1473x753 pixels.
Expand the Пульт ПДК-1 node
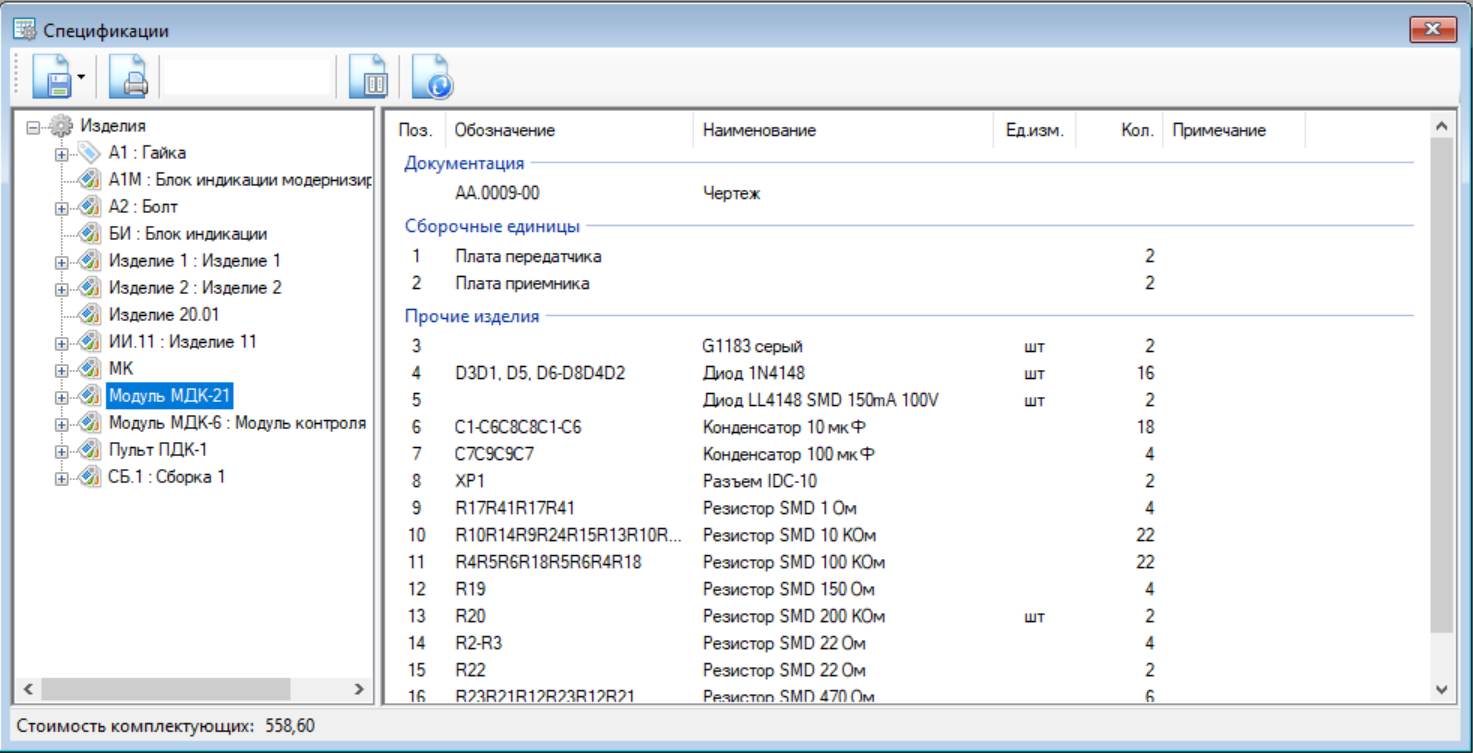[x=62, y=451]
